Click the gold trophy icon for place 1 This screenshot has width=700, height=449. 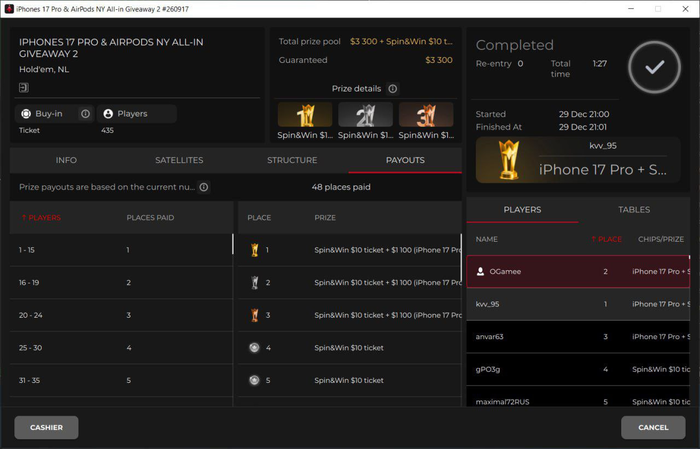tap(254, 250)
